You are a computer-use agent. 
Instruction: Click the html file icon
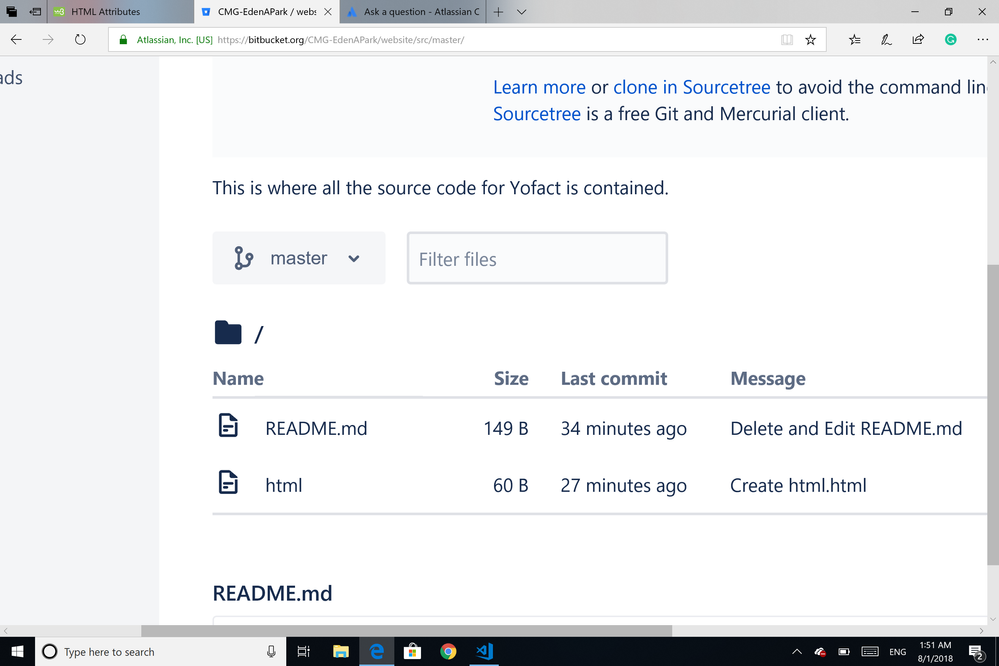click(x=228, y=484)
